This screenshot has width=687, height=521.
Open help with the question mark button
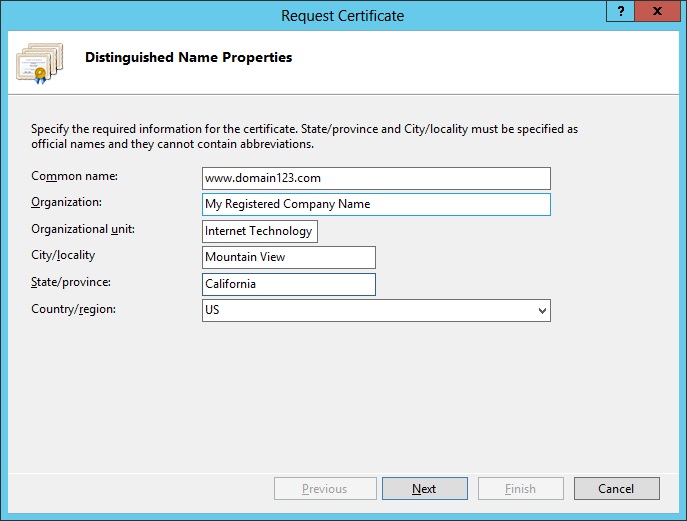tap(620, 10)
